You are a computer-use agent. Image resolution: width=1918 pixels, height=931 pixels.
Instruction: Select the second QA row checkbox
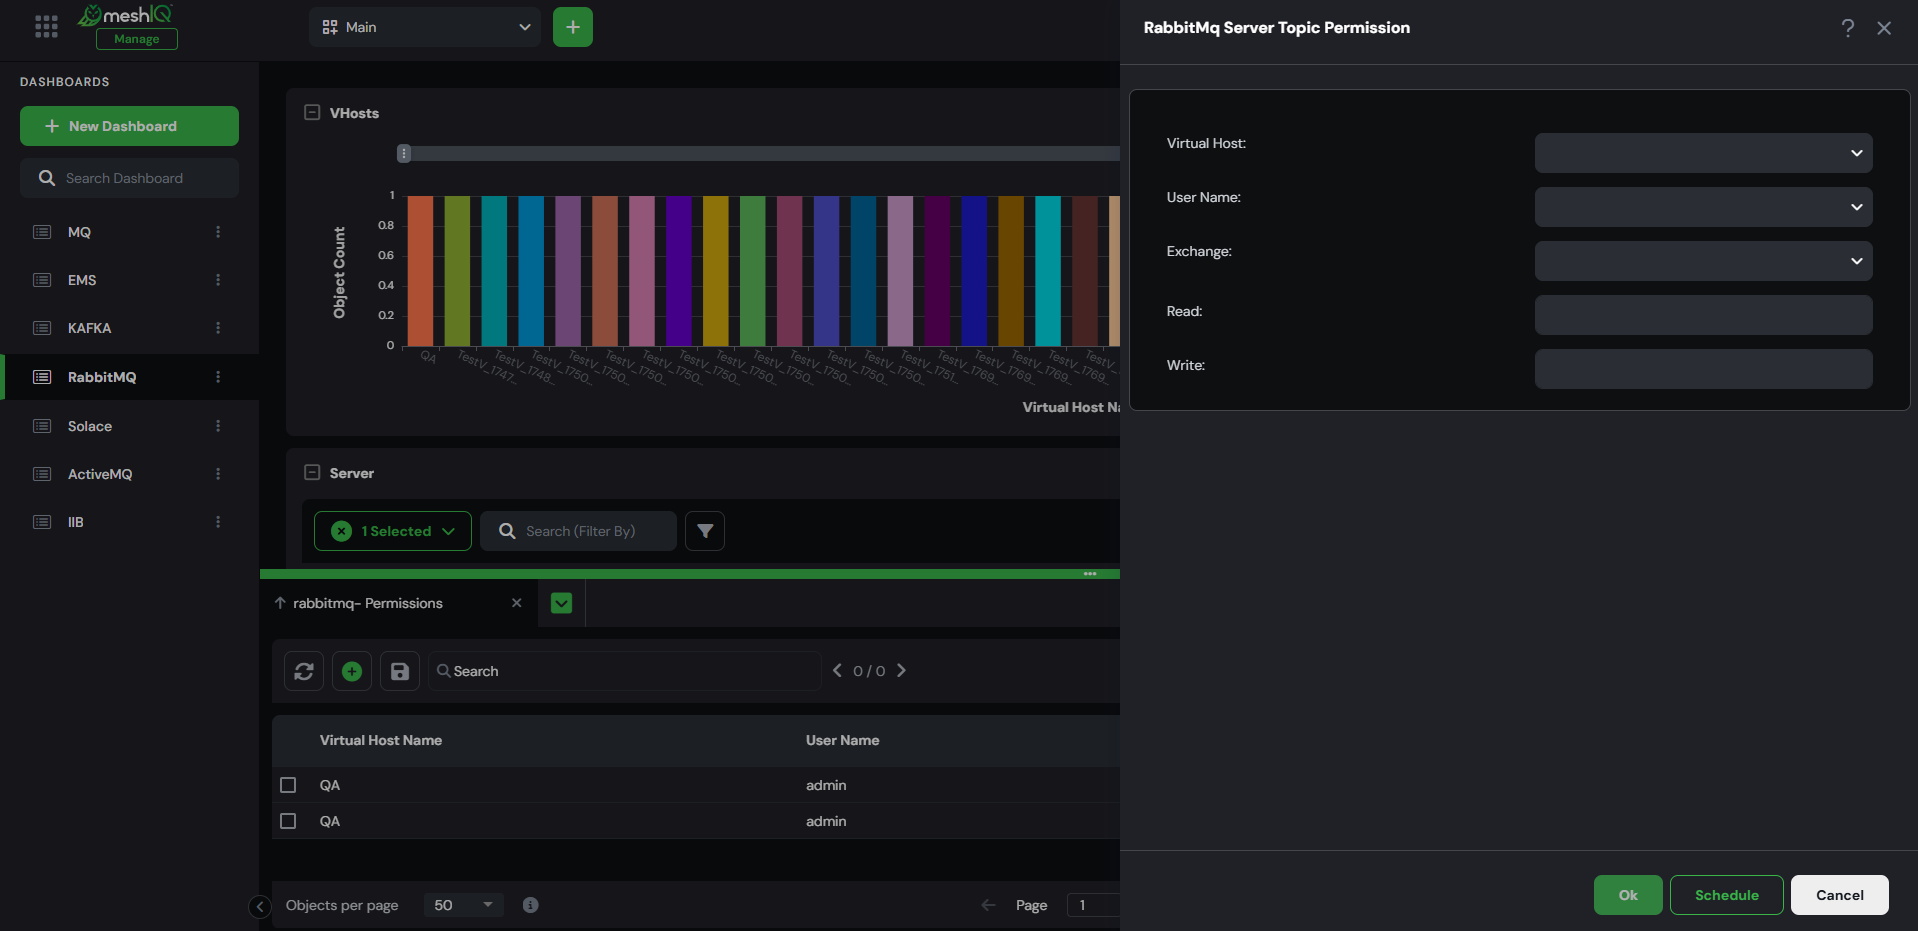pos(288,821)
